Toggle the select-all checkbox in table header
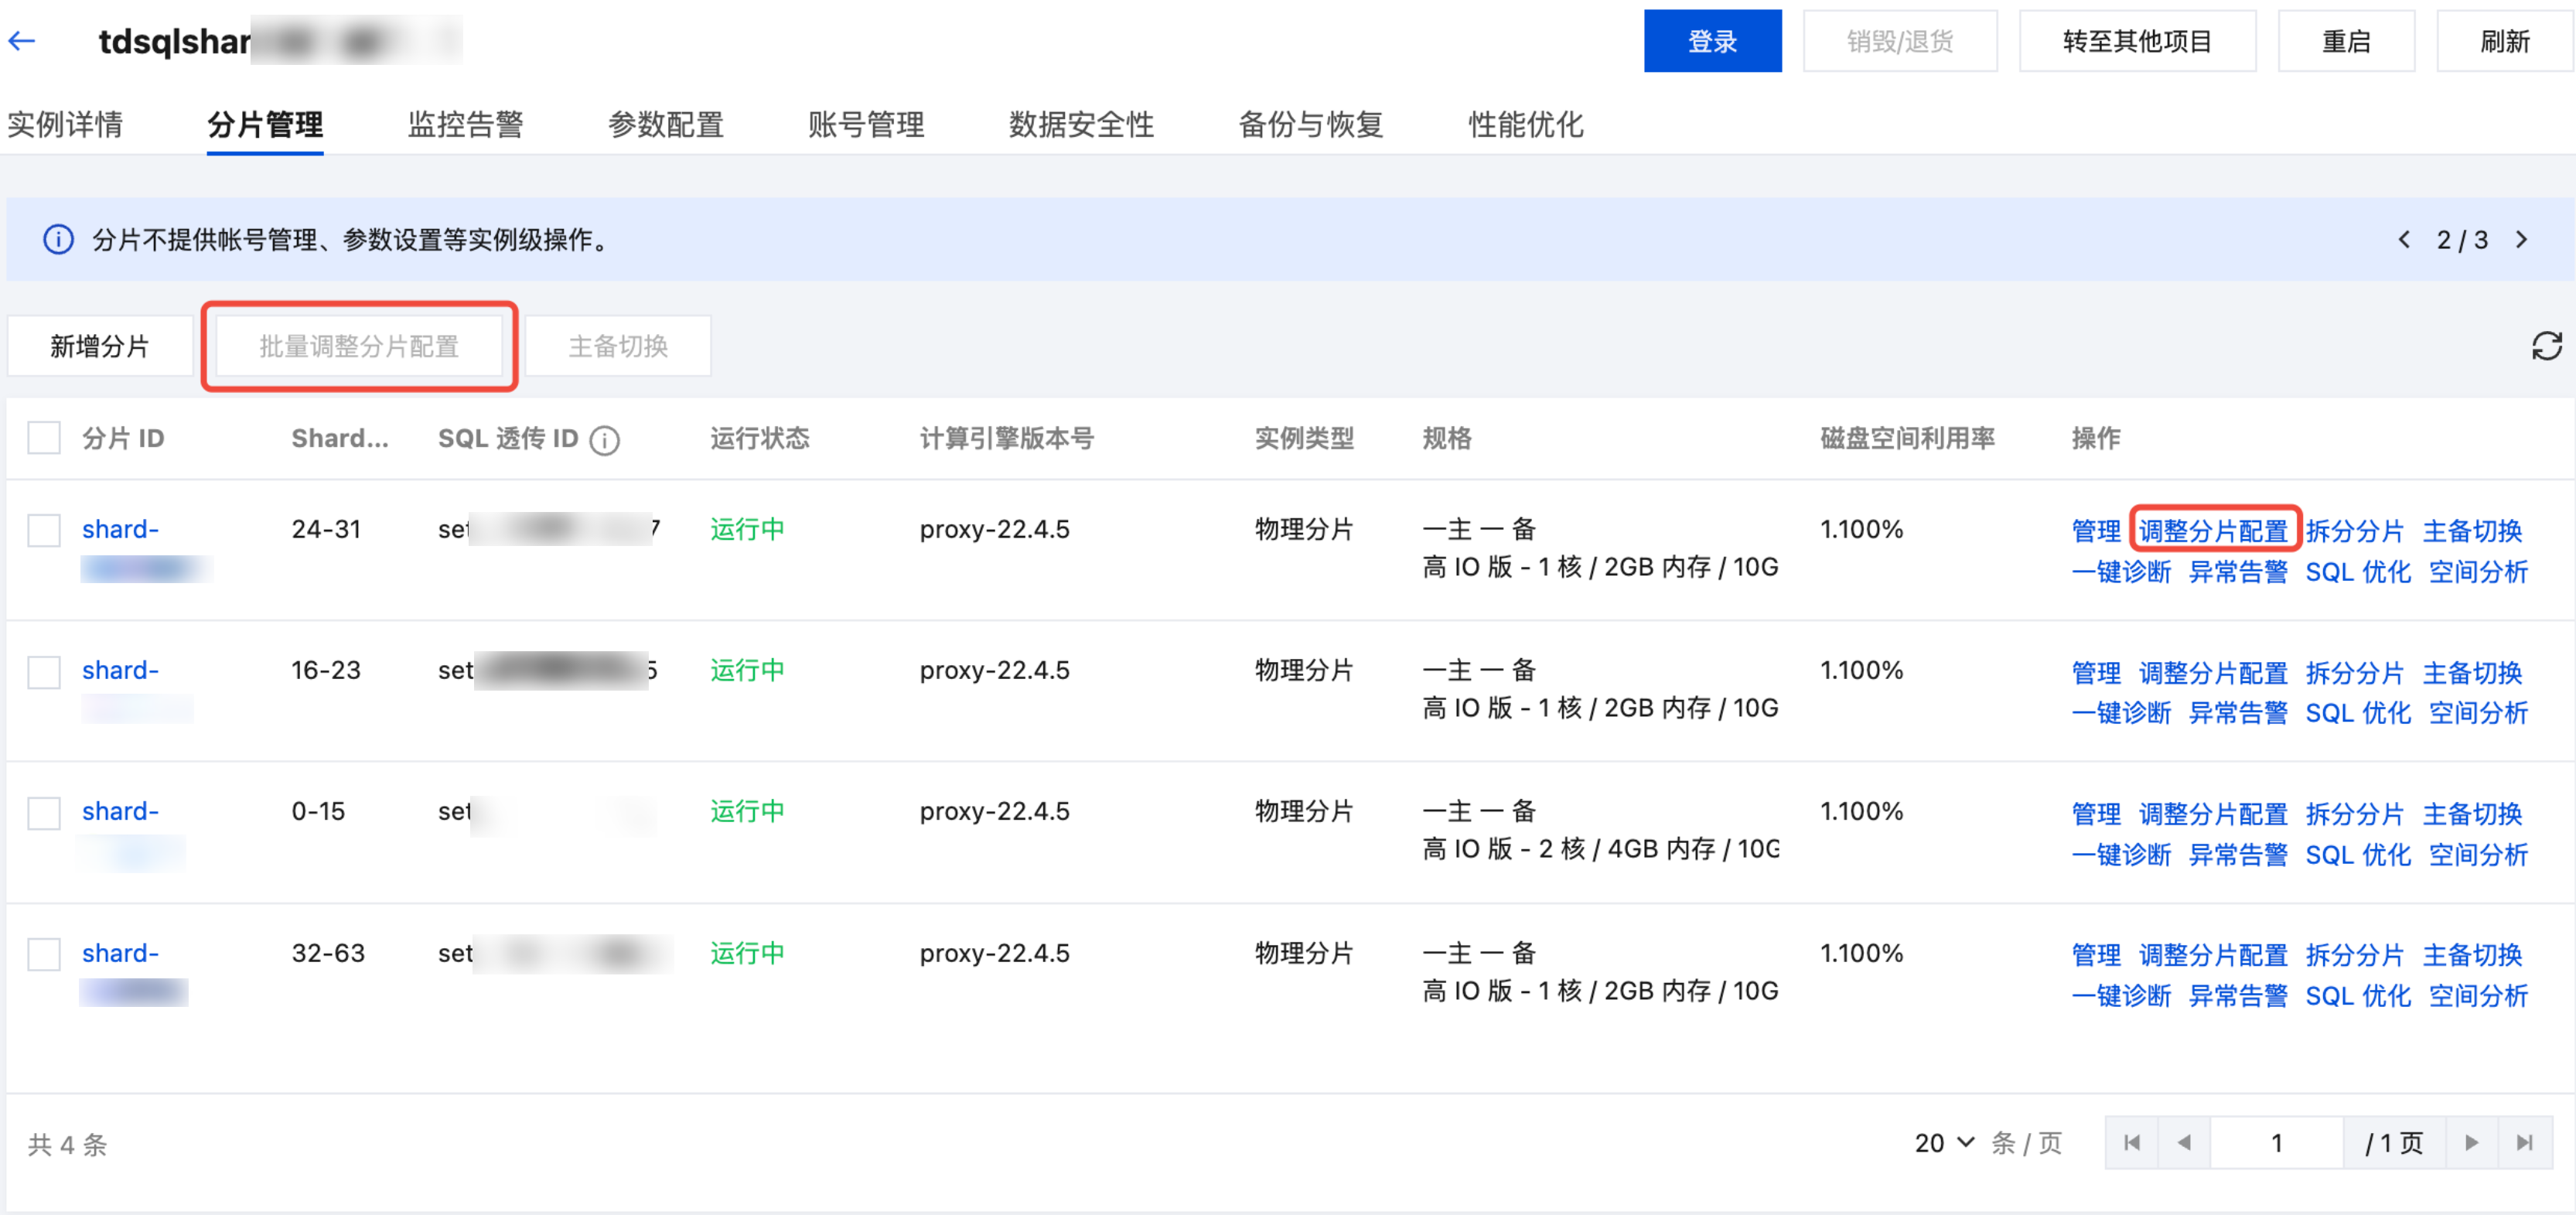 point(44,438)
